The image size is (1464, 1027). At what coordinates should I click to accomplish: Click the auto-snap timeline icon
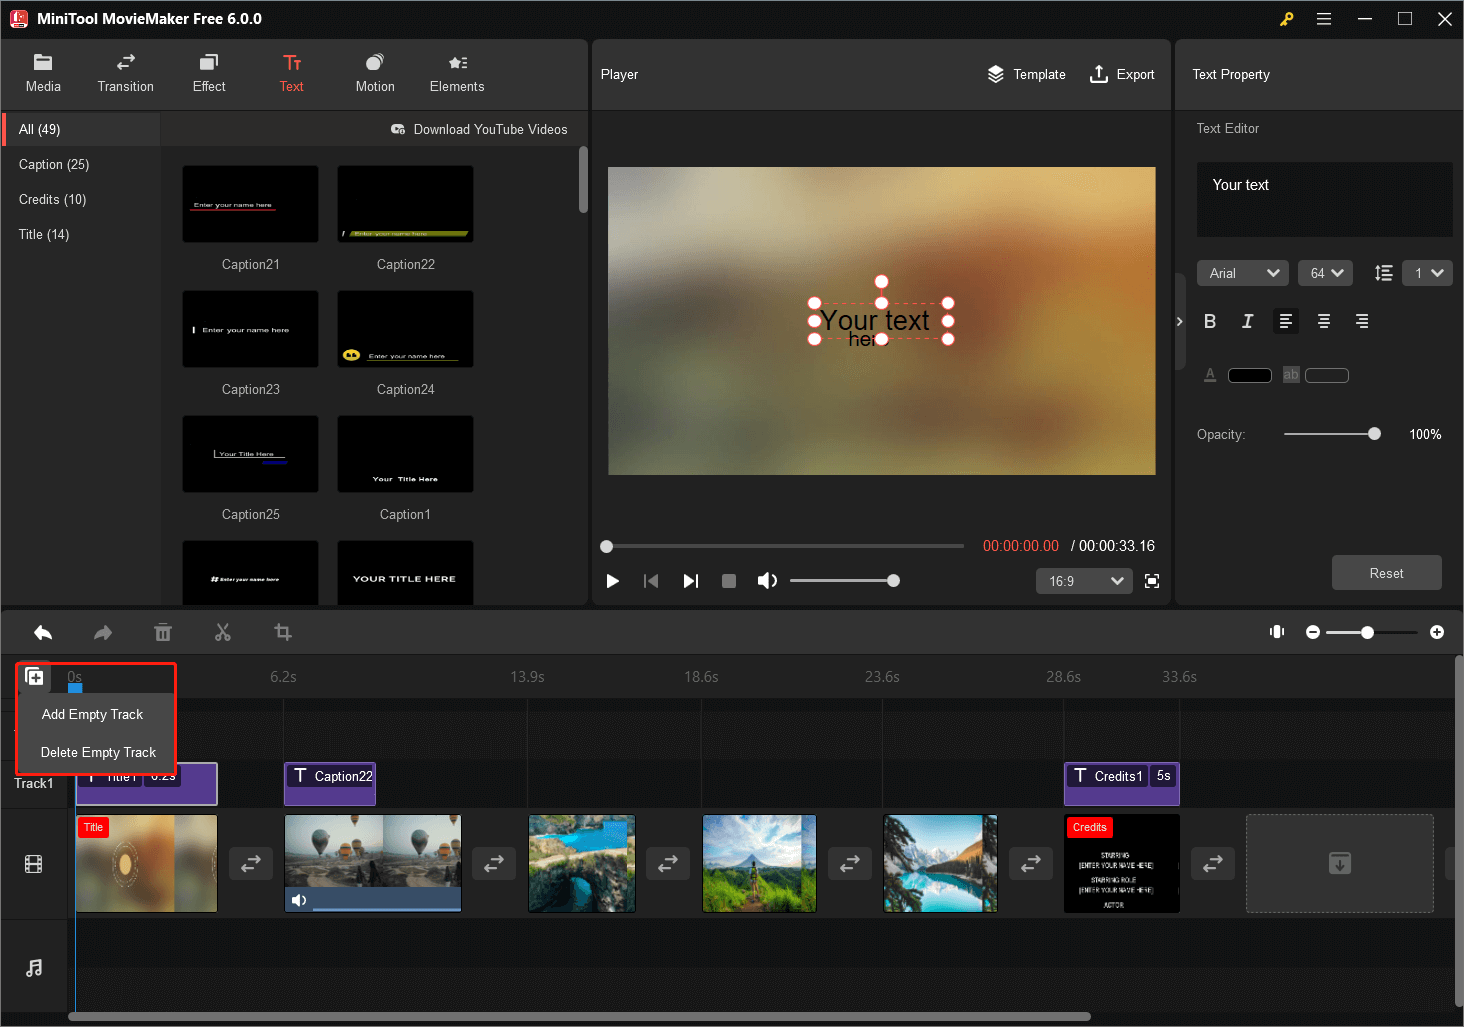tap(1277, 632)
